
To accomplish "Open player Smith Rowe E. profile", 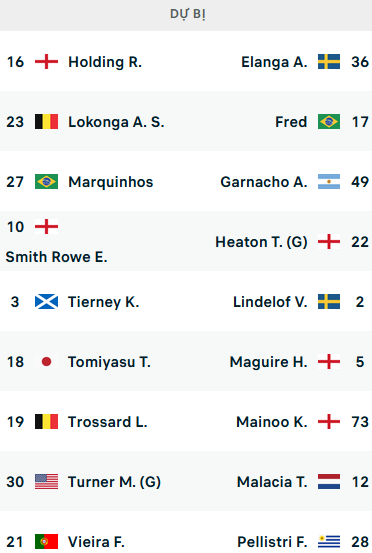I will coord(56,257).
